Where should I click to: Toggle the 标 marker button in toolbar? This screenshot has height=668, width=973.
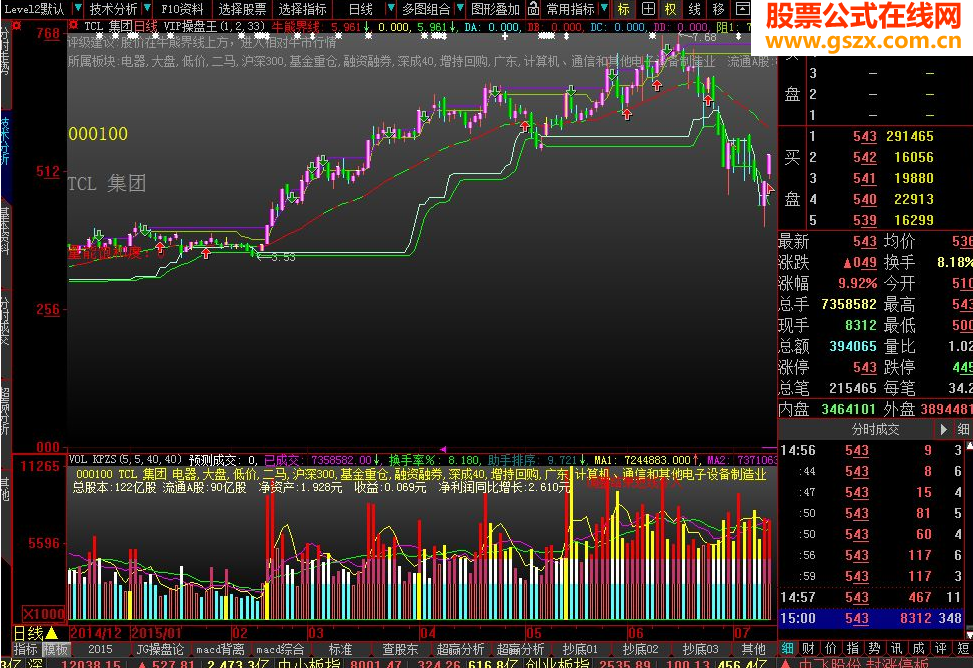(624, 9)
